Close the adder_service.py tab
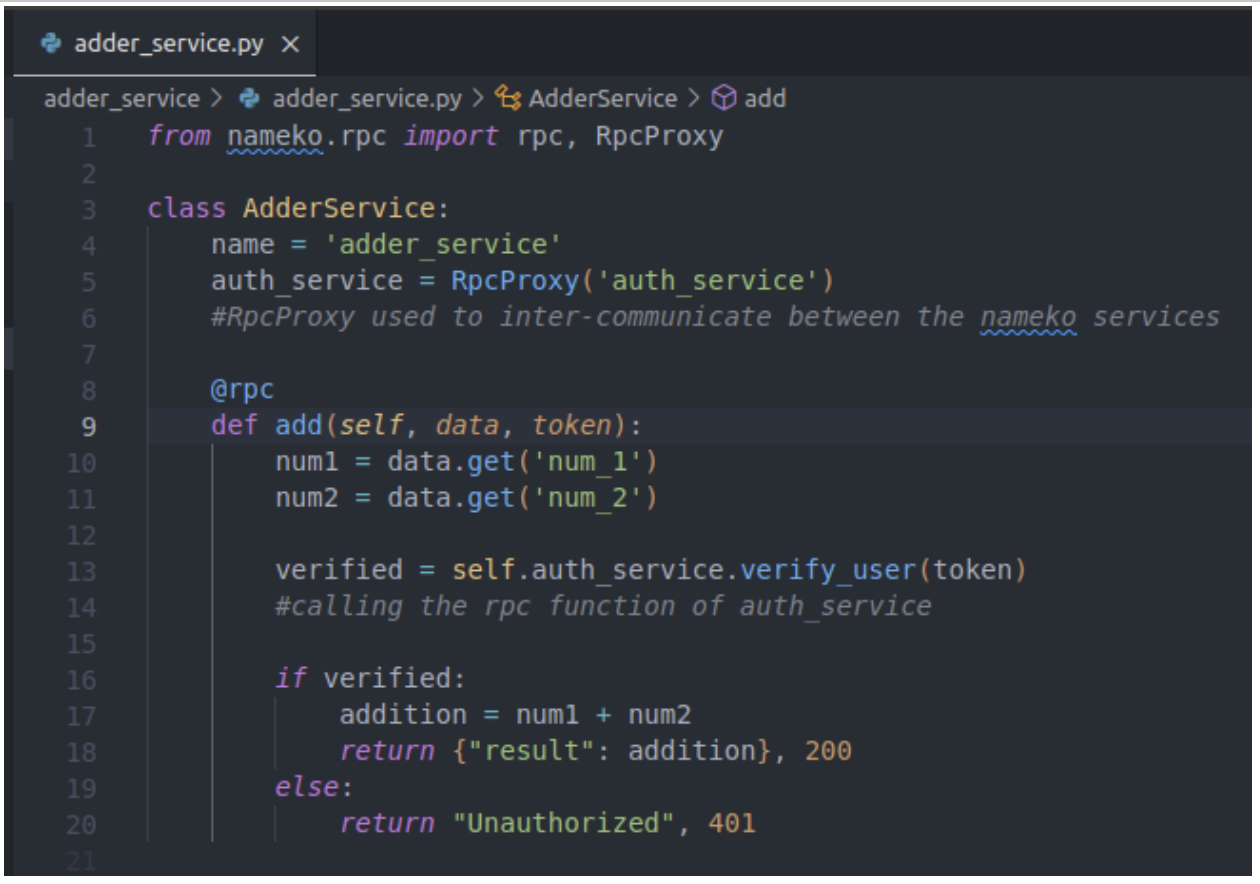1260x884 pixels. [x=291, y=46]
